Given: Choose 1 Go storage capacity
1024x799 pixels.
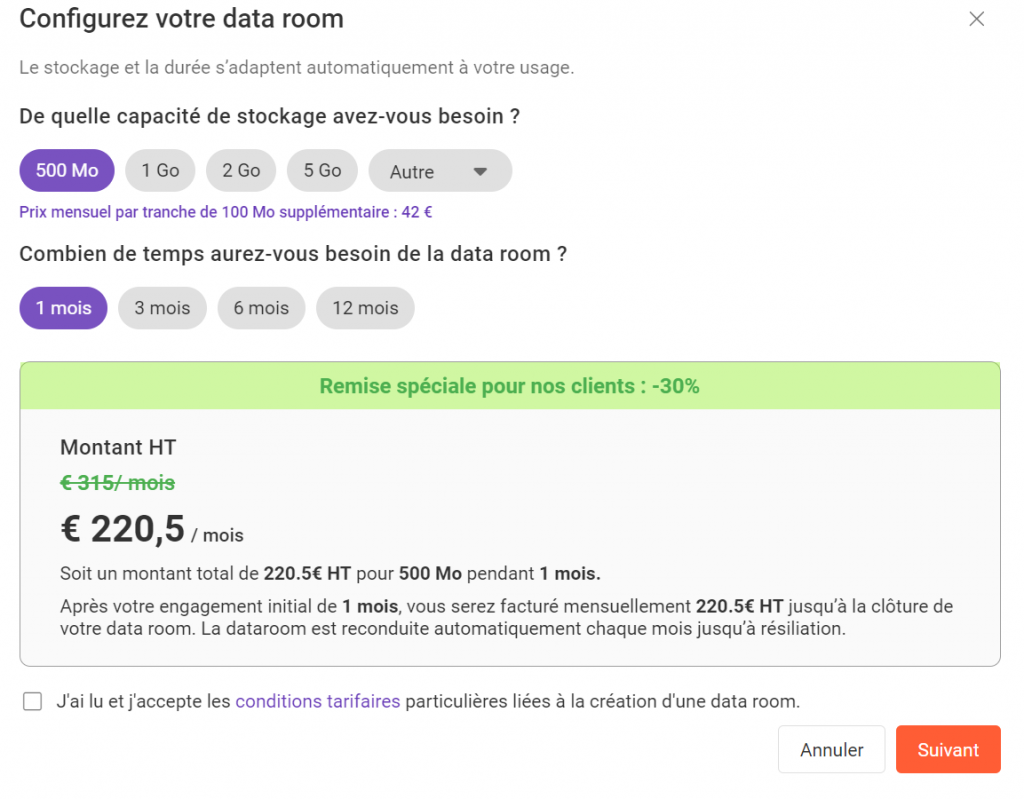Looking at the screenshot, I should pyautogui.click(x=160, y=171).
